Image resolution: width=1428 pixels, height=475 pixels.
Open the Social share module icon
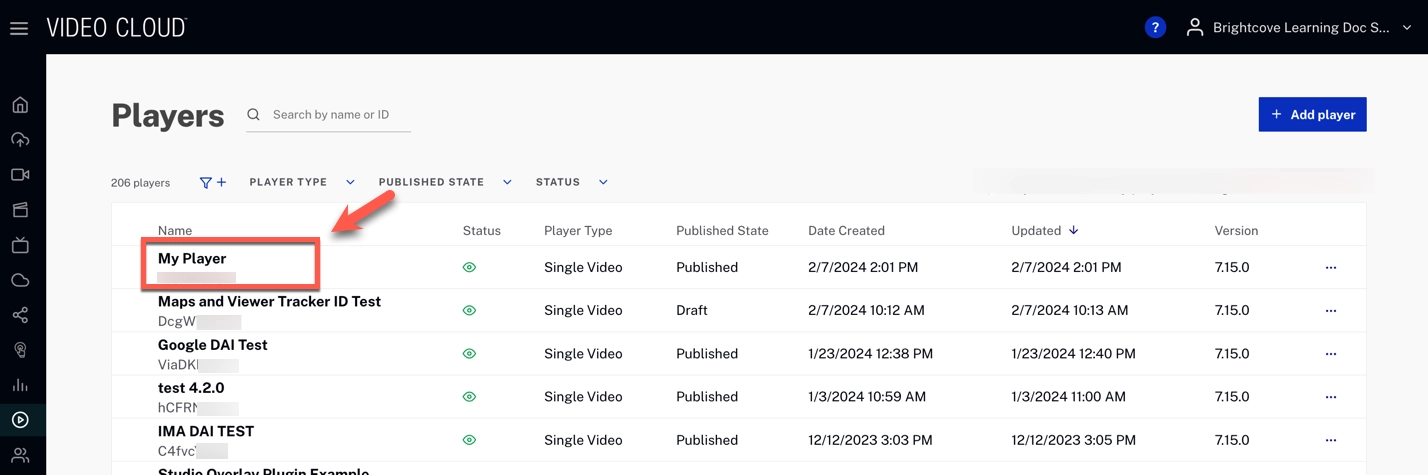pyautogui.click(x=20, y=315)
